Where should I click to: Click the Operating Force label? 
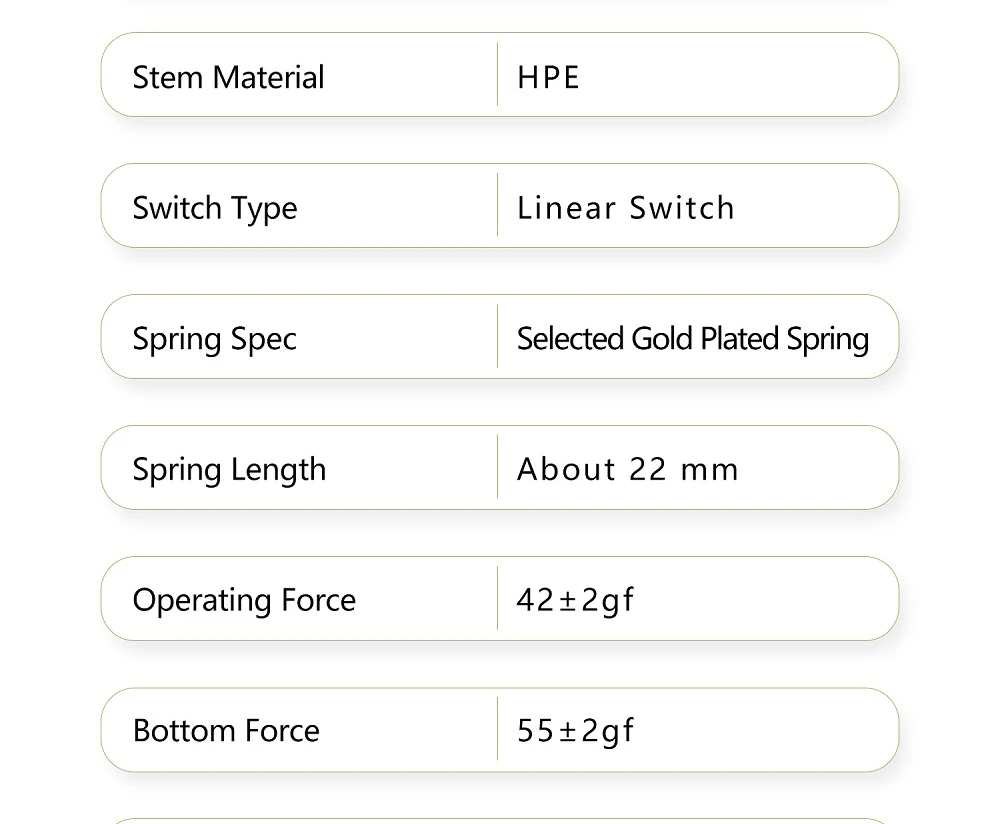click(x=244, y=600)
